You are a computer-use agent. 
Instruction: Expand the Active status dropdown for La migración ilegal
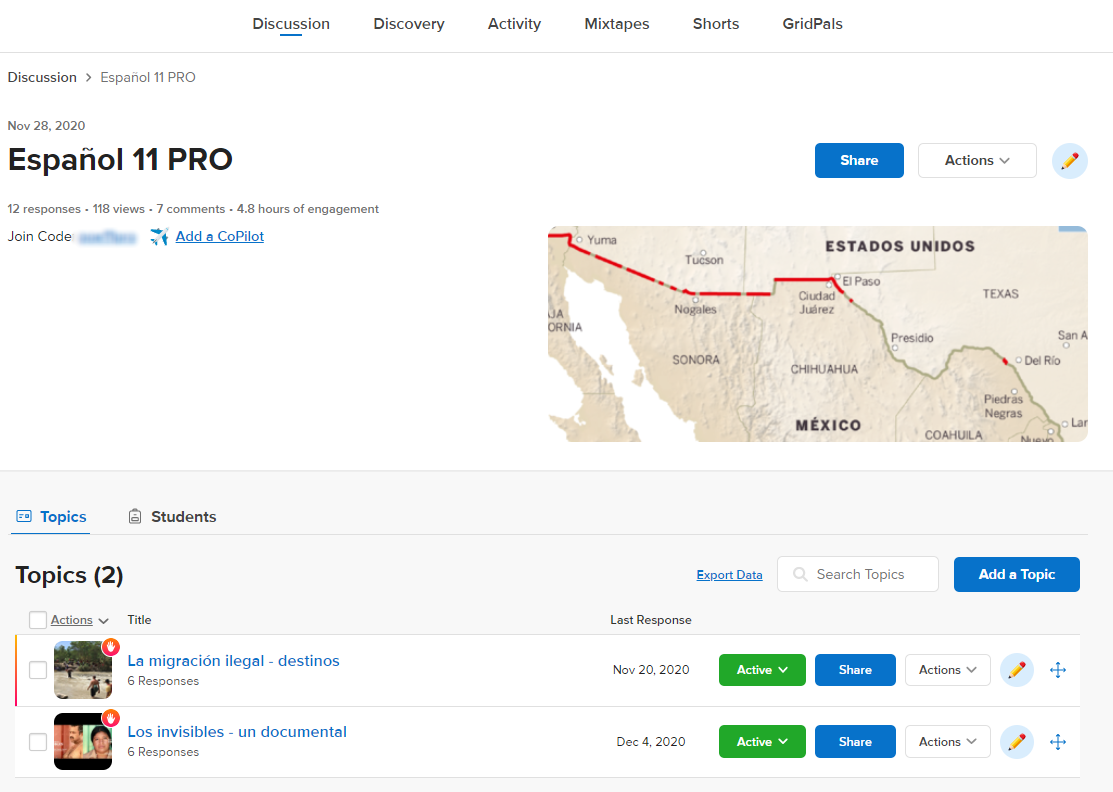click(762, 670)
